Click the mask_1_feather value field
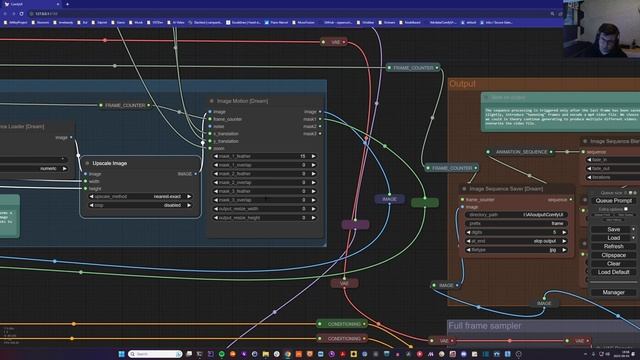Viewport: 640px width, 360px height. [x=264, y=156]
